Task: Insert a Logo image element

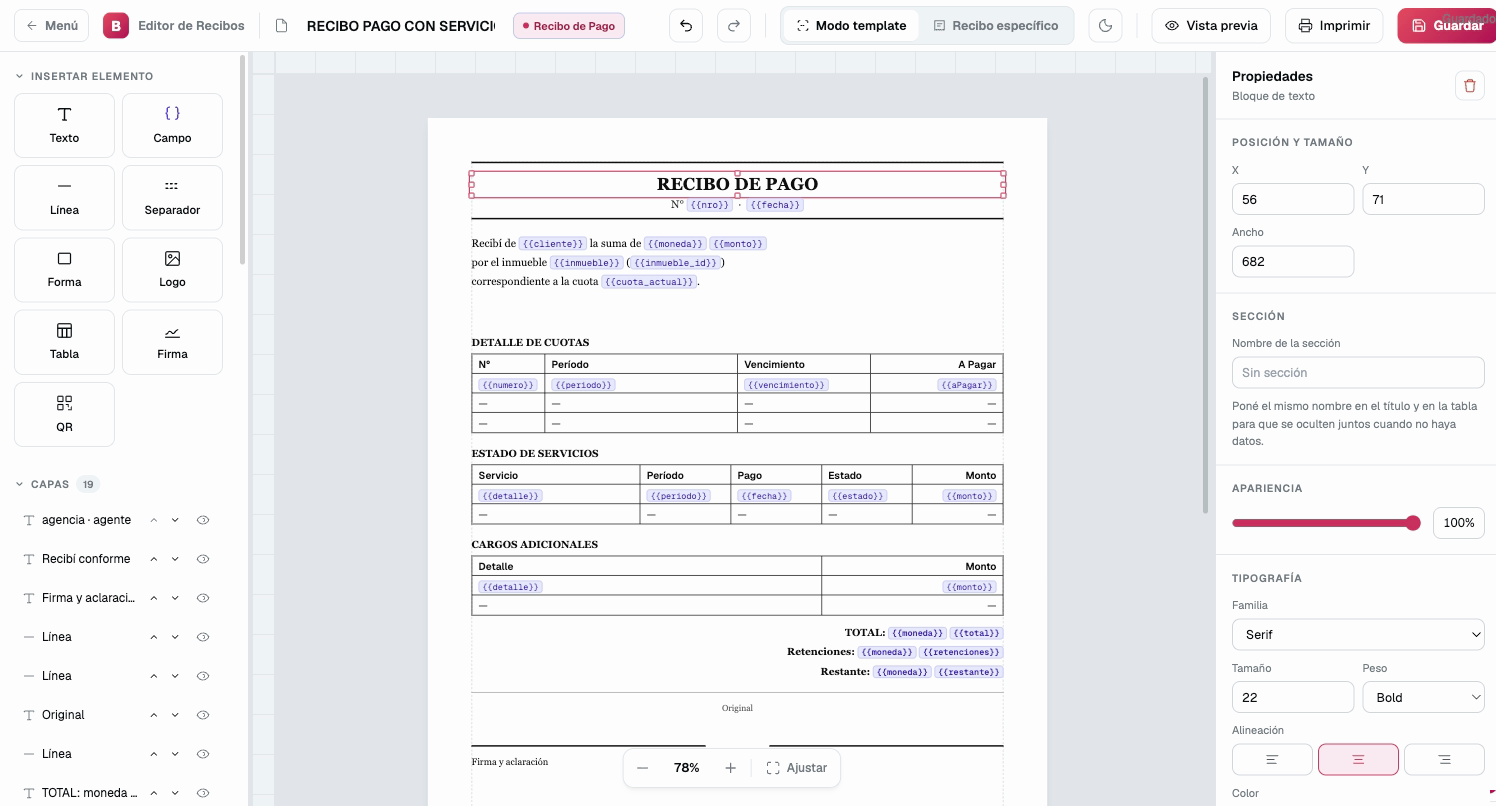Action: tap(172, 270)
